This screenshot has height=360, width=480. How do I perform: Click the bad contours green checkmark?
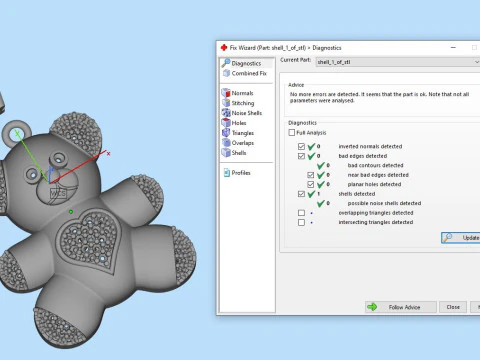point(321,165)
